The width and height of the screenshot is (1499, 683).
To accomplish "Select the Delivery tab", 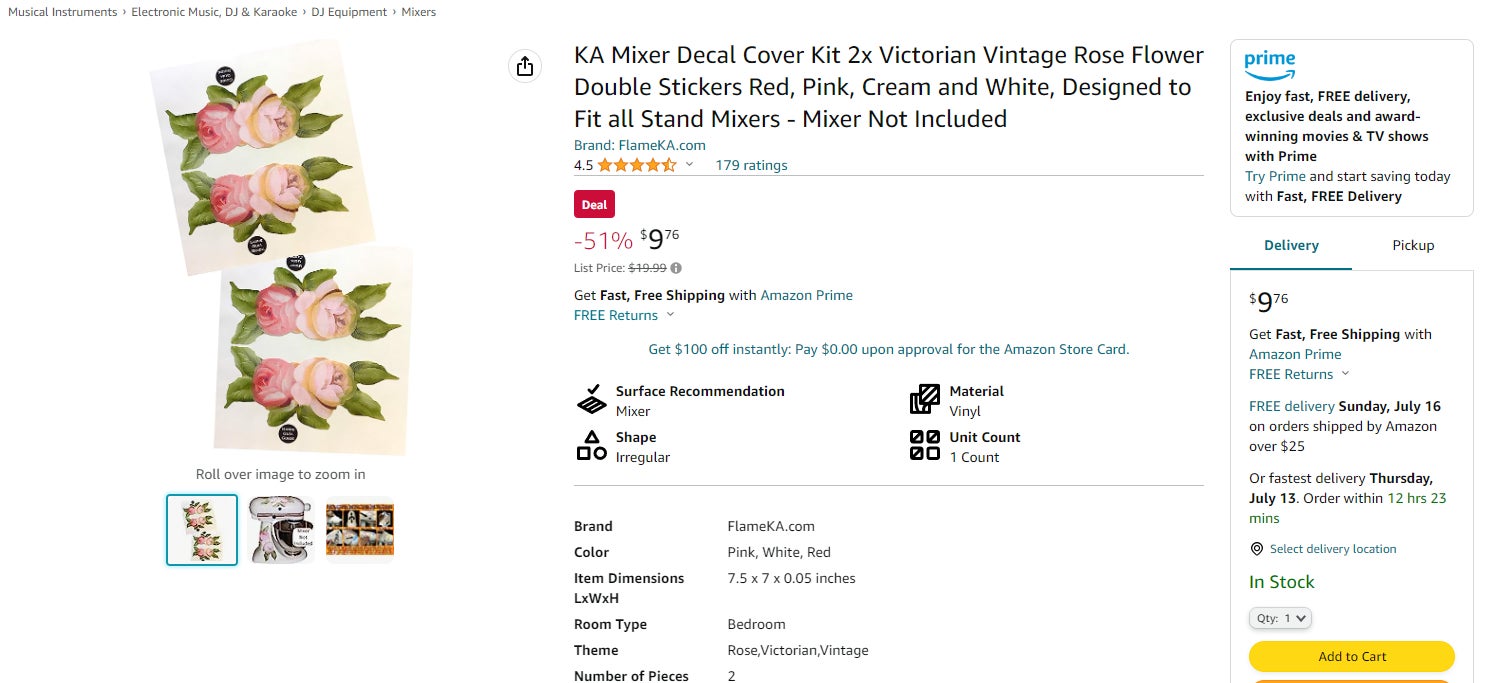I will tap(1290, 245).
